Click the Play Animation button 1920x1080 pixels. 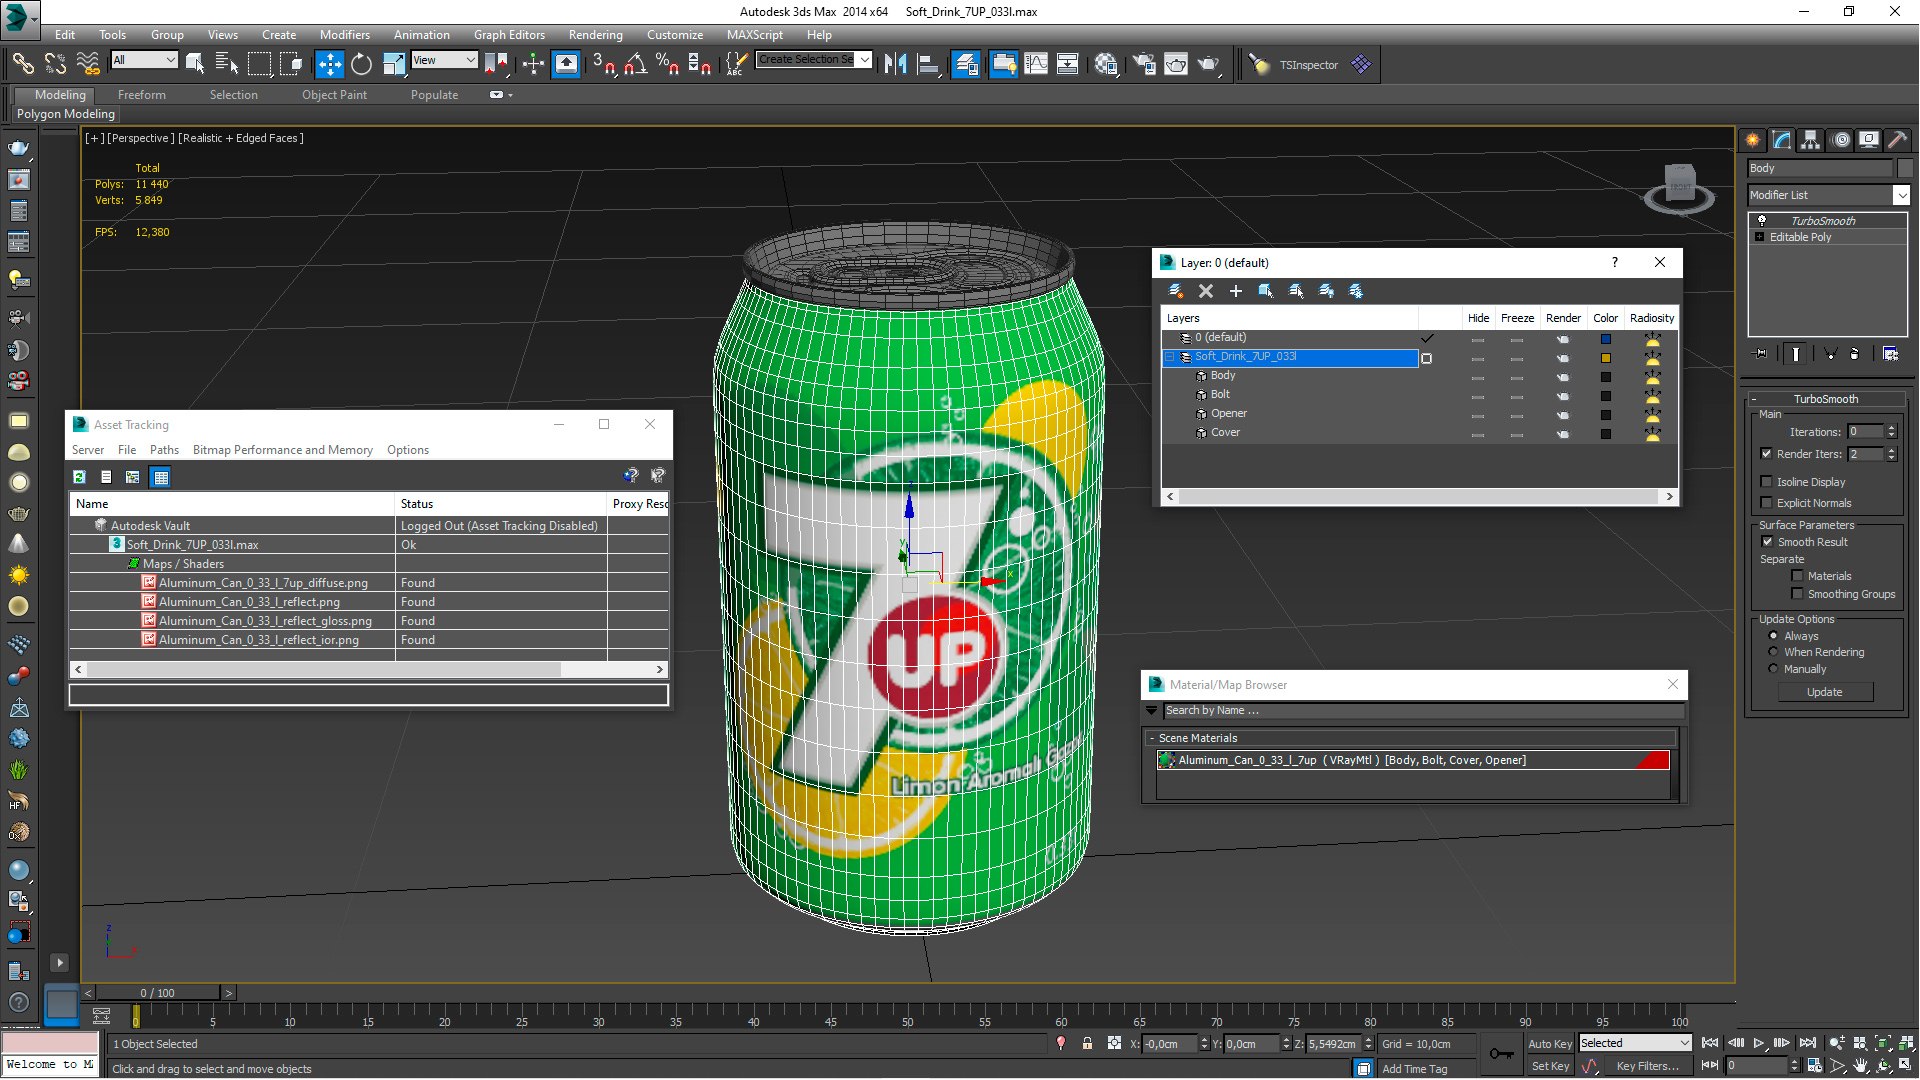(1759, 1043)
